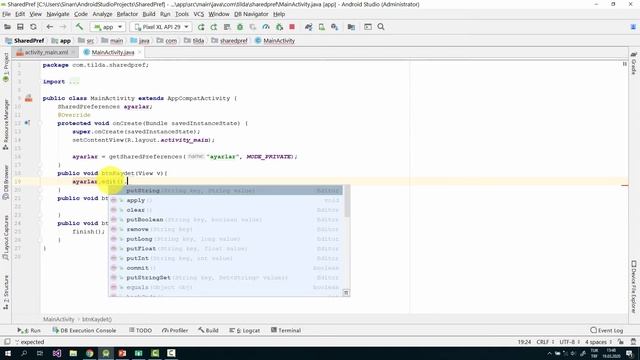Open the Navigate menu
The width and height of the screenshot is (640, 360).
pyautogui.click(x=58, y=14)
